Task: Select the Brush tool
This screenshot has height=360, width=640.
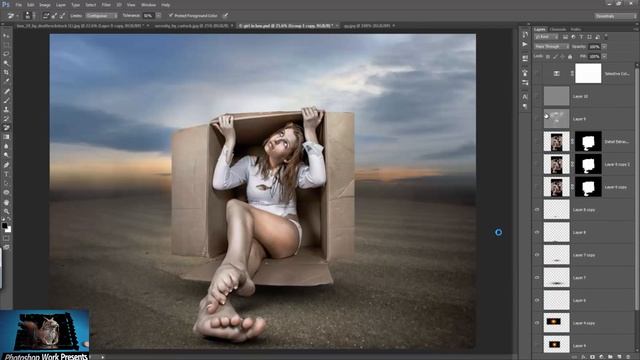Action: click(6, 100)
